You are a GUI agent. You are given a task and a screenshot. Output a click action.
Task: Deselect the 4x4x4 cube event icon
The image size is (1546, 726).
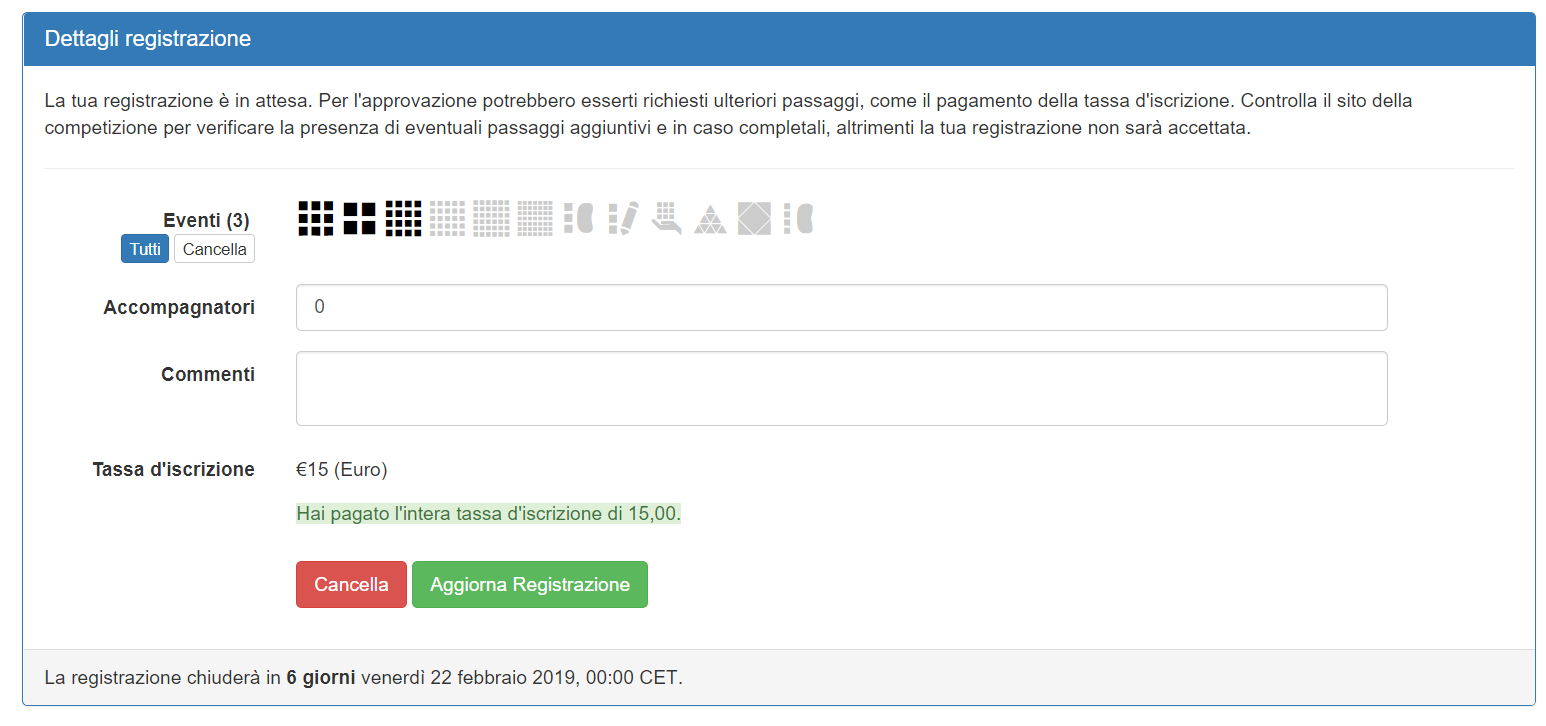pyautogui.click(x=404, y=218)
